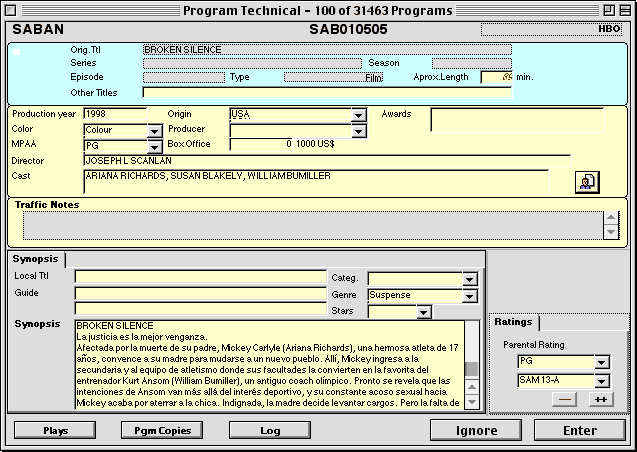
Task: Select the Synopsis tab
Action: coord(35,259)
